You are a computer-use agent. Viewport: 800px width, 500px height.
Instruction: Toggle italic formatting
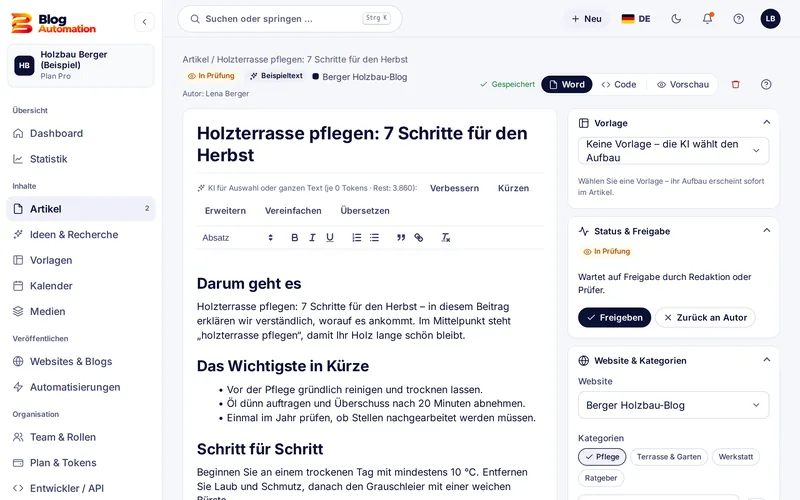point(312,238)
